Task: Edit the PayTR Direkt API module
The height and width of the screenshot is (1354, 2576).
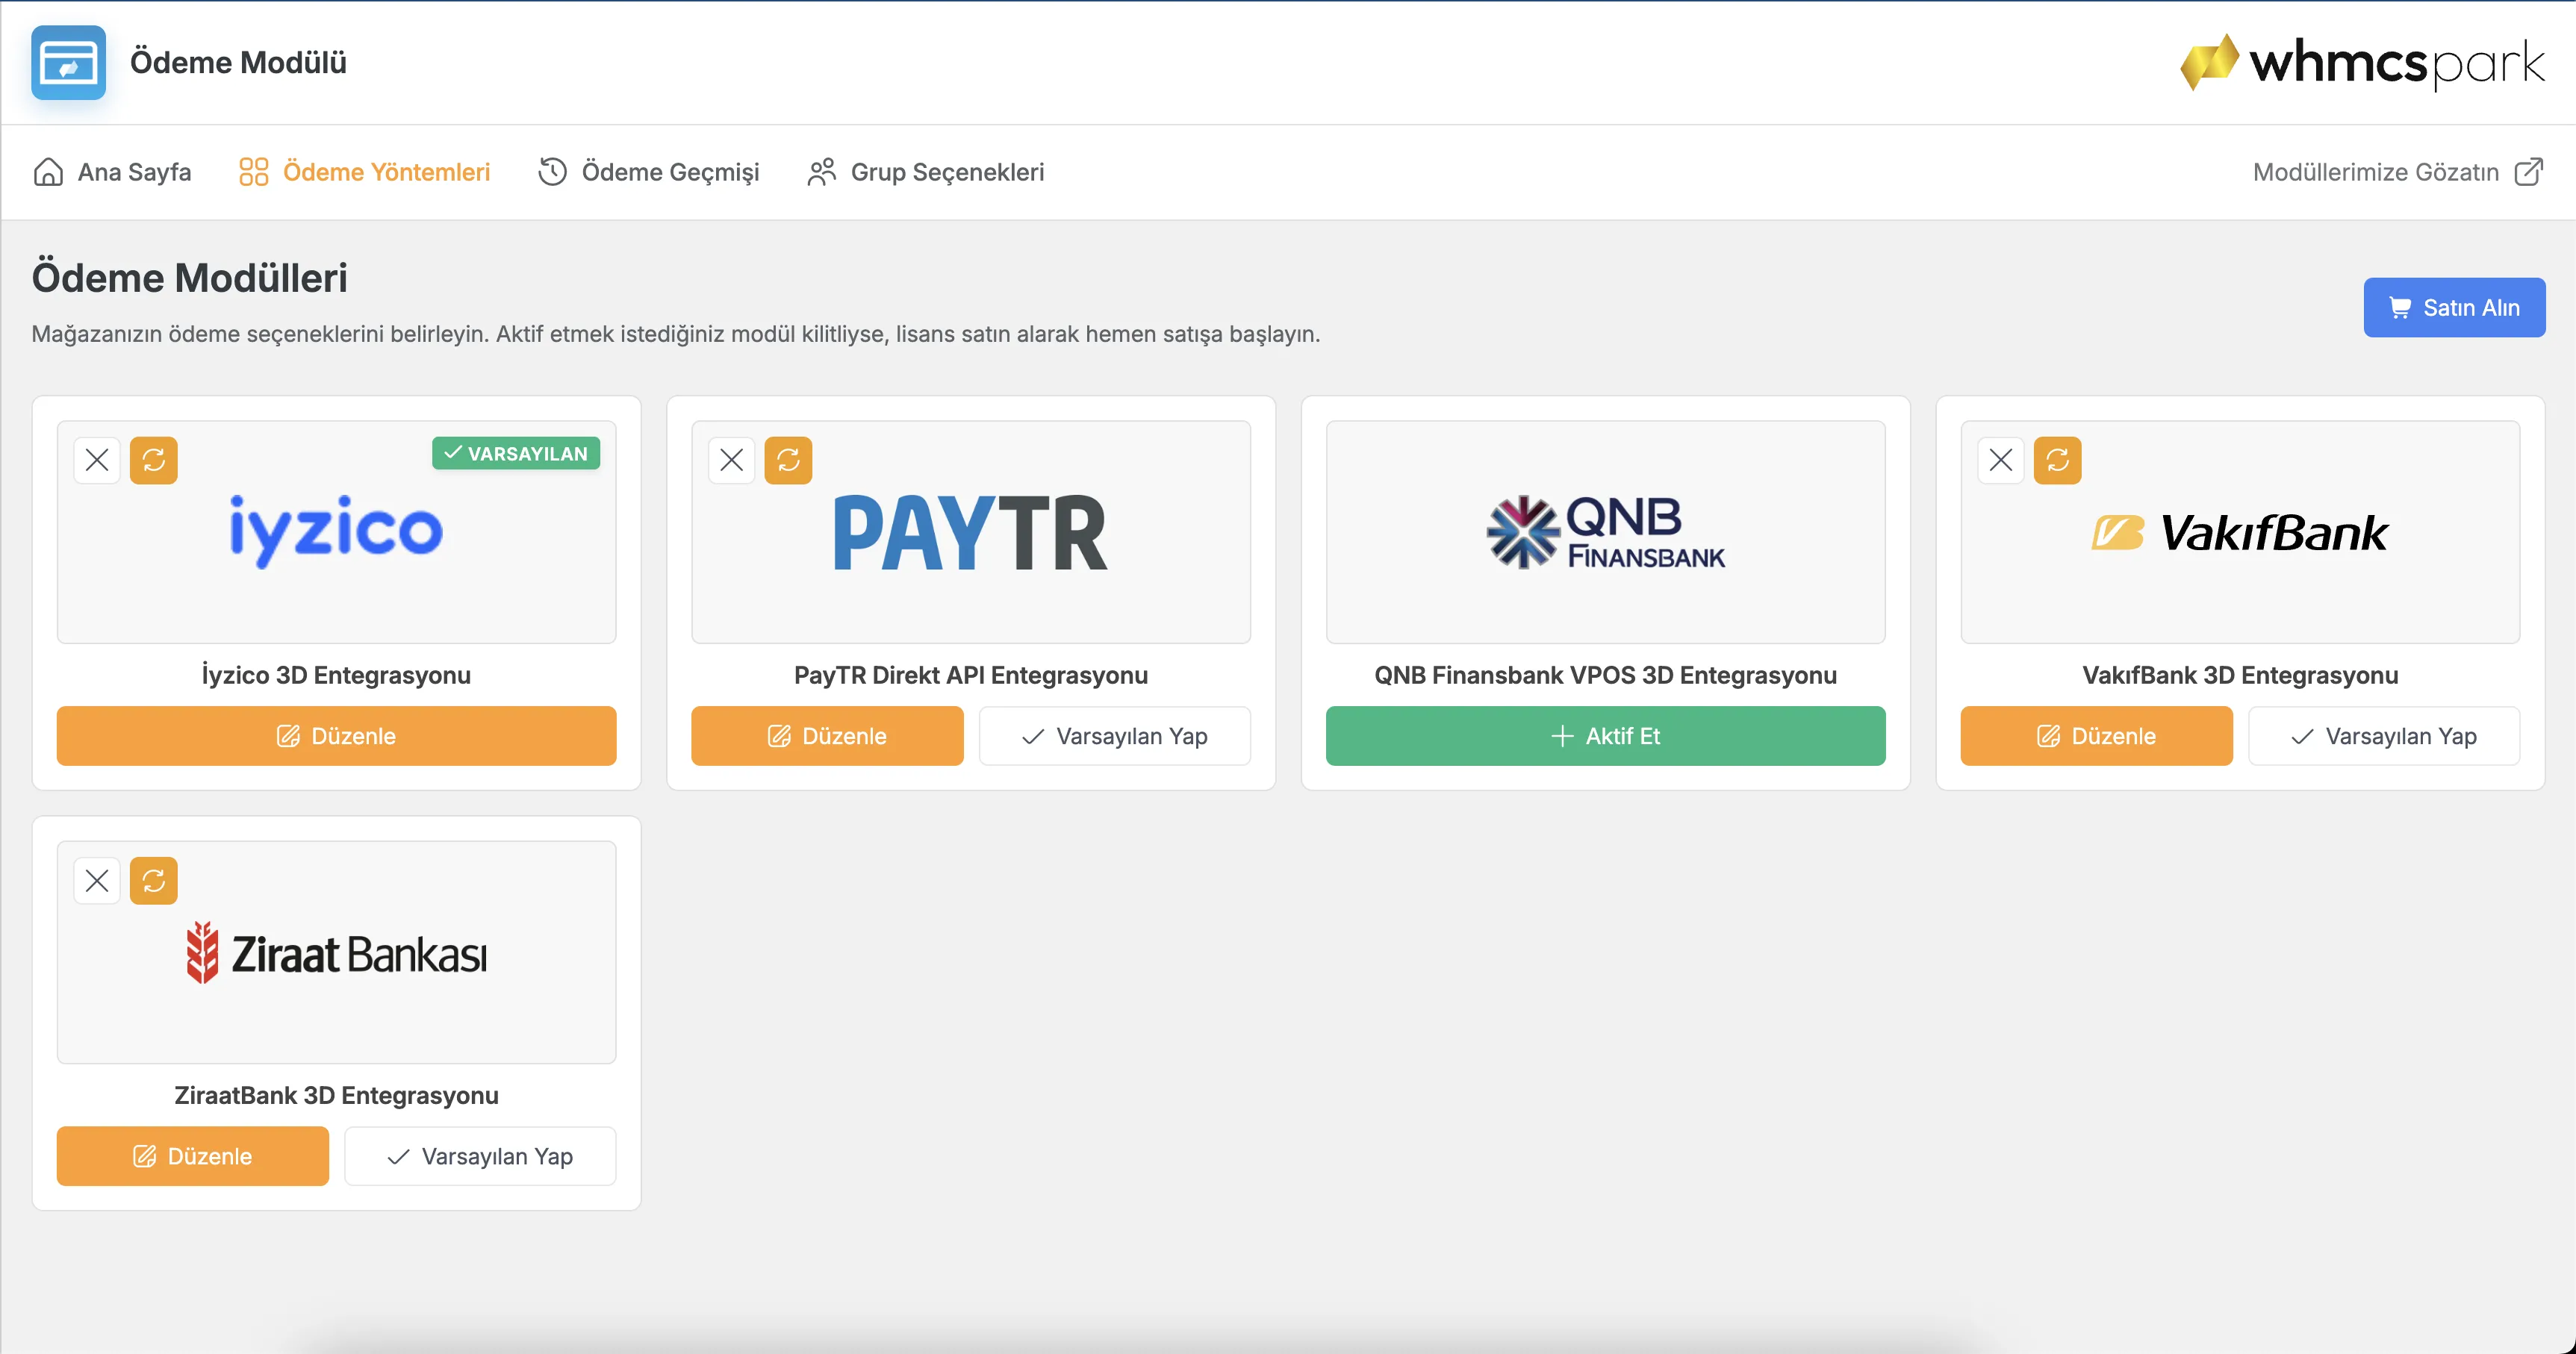Action: [x=827, y=736]
